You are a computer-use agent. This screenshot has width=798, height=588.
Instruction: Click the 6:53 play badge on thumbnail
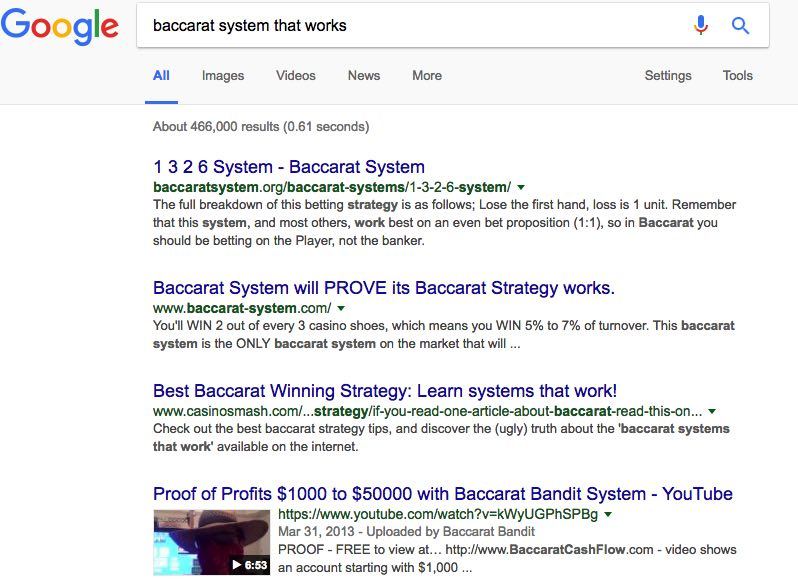point(249,565)
